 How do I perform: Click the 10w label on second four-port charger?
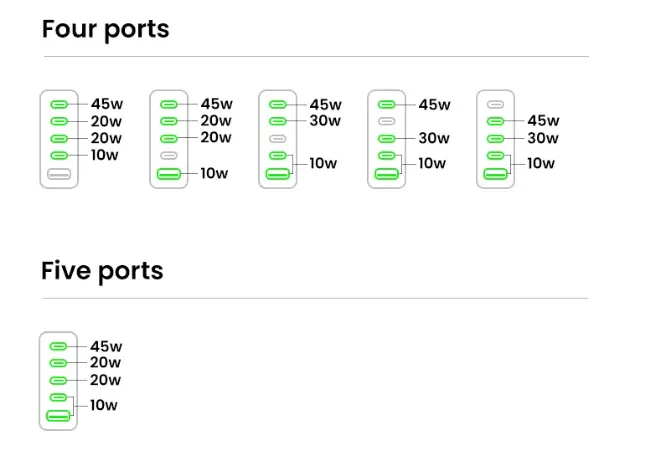coord(214,174)
